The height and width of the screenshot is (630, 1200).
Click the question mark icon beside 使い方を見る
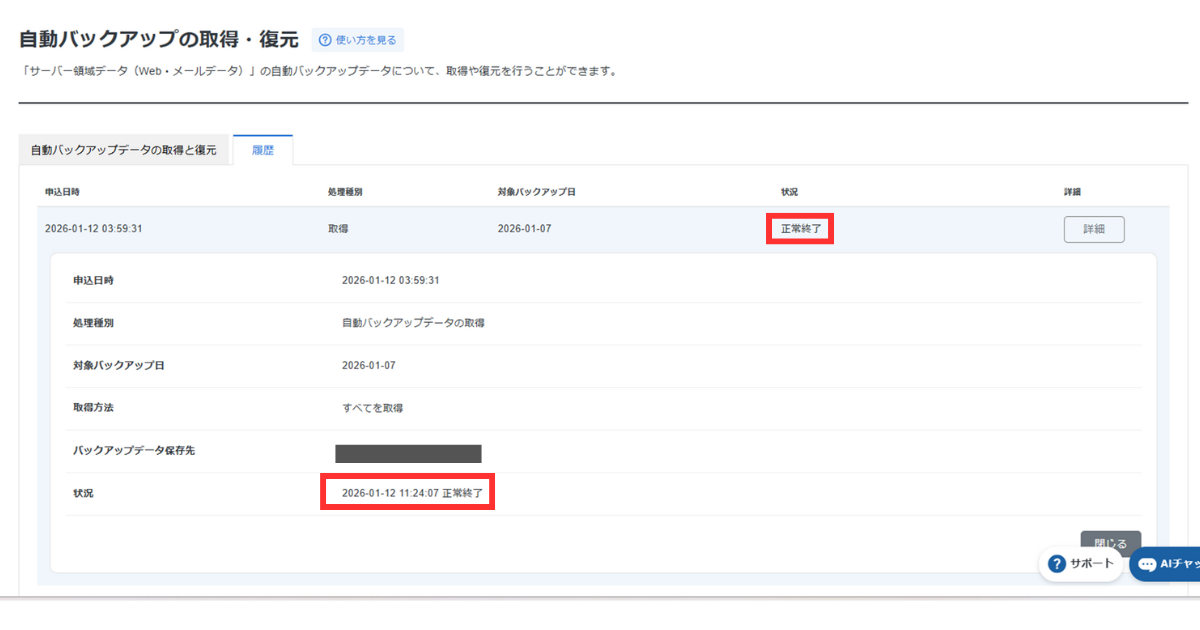[x=325, y=40]
